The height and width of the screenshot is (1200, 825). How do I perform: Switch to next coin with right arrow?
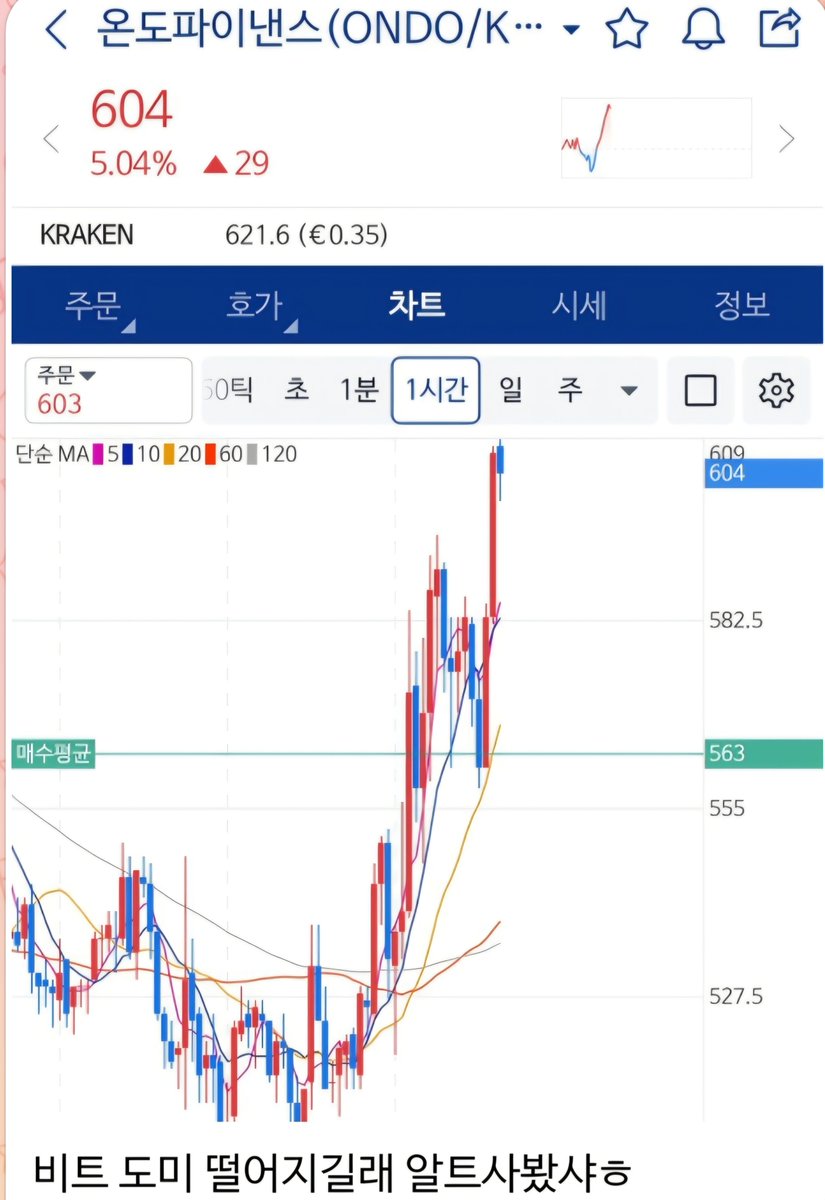click(x=787, y=138)
